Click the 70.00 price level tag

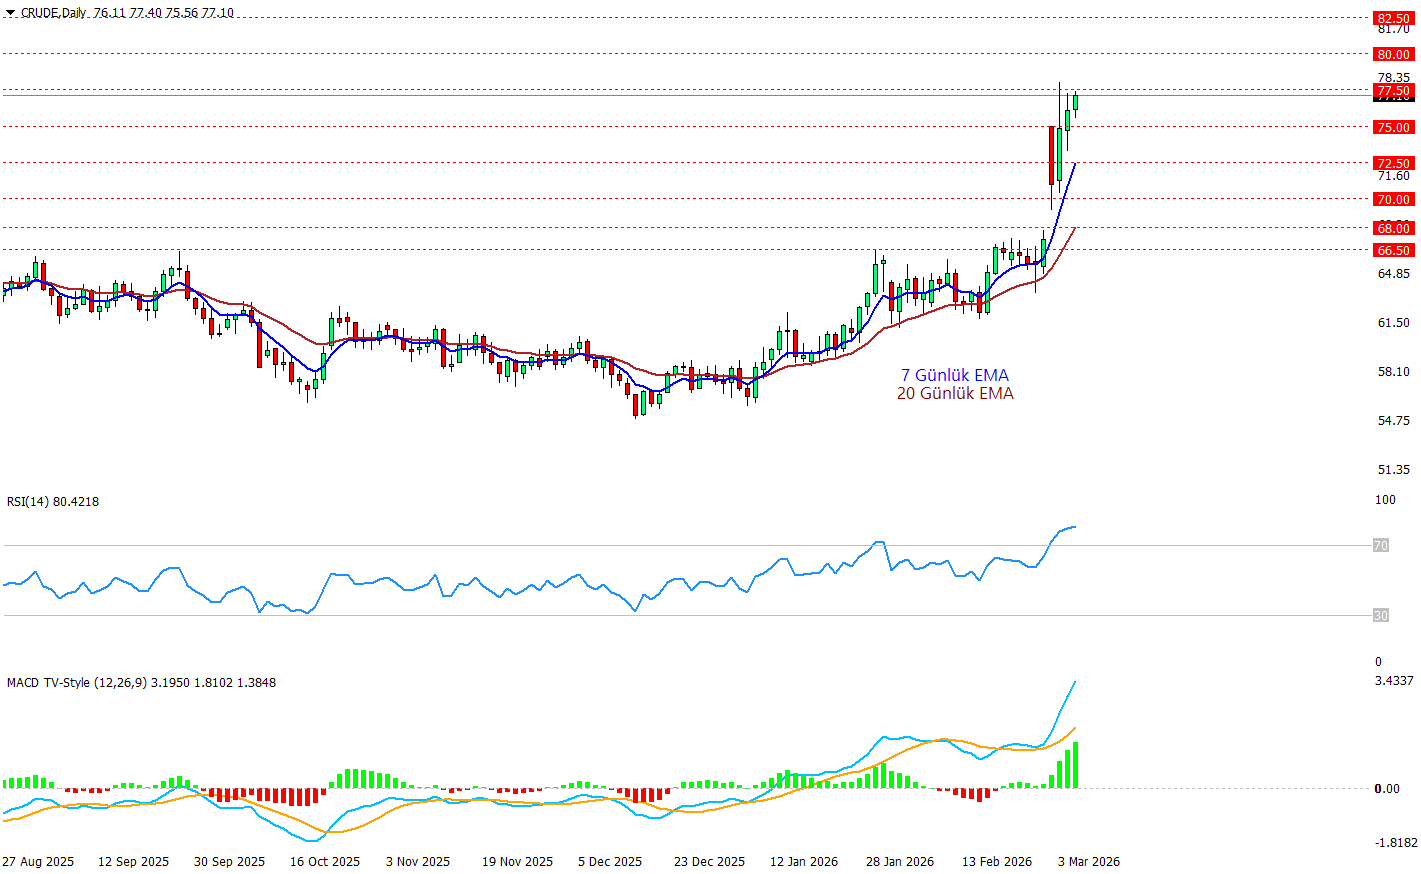(x=1392, y=199)
